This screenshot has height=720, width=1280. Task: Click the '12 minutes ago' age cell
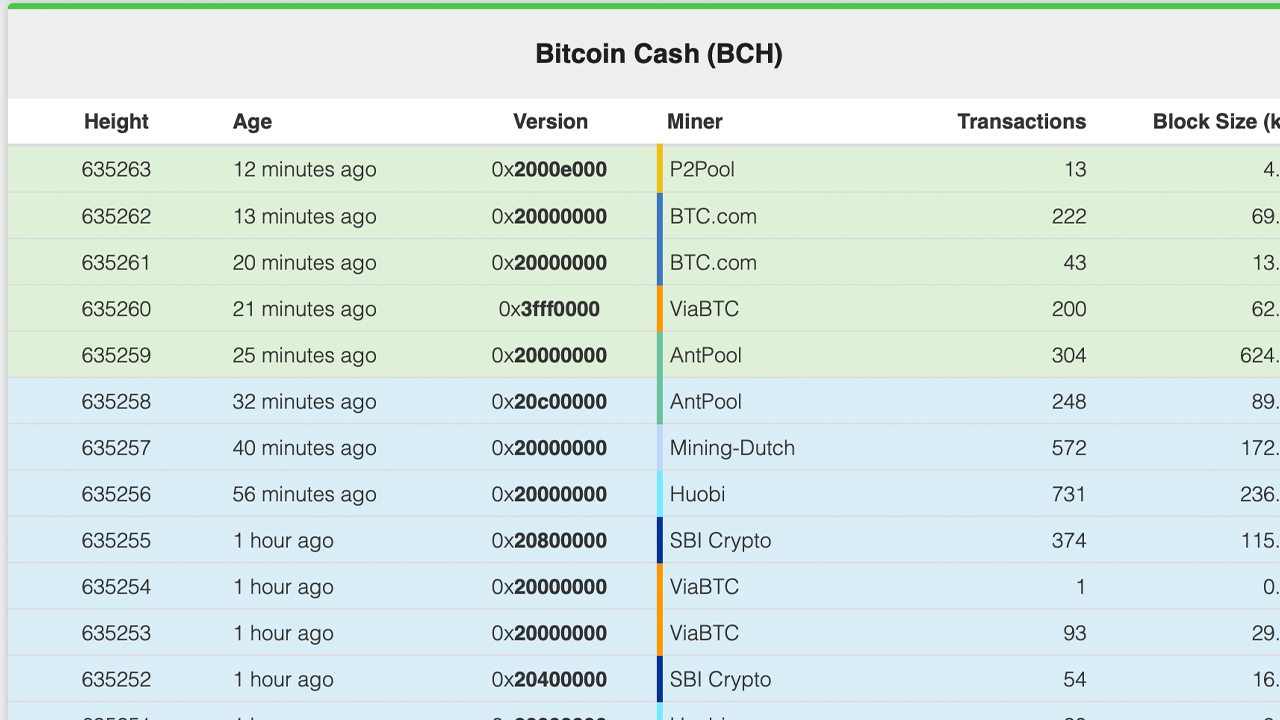(305, 169)
